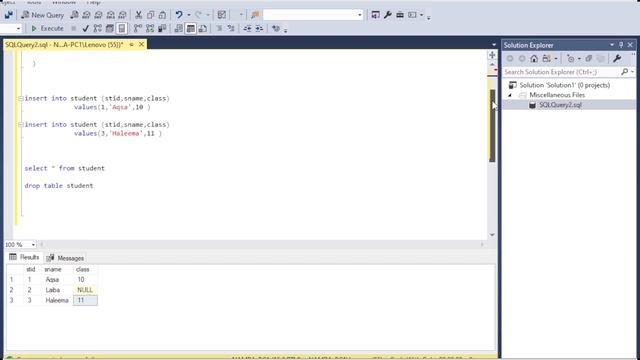Click the Copy icon
This screenshot has width=640, height=360.
click(x=151, y=15)
